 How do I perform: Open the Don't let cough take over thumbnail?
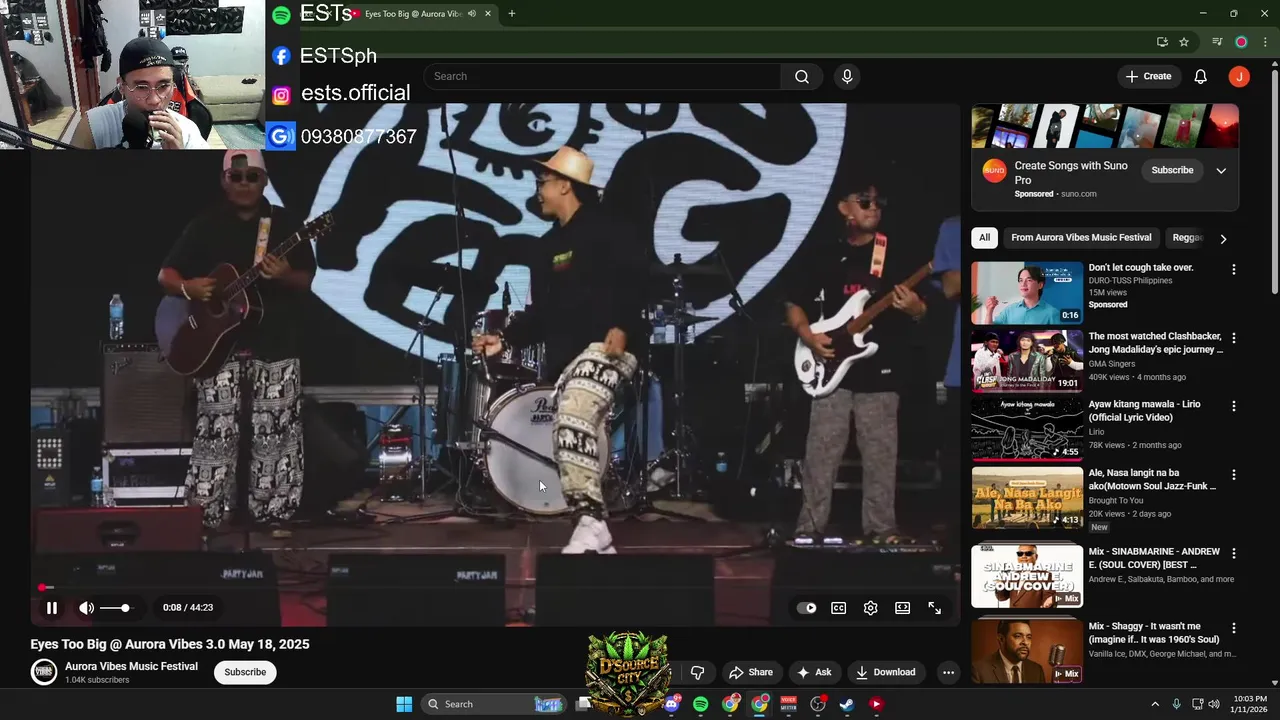tap(1027, 293)
